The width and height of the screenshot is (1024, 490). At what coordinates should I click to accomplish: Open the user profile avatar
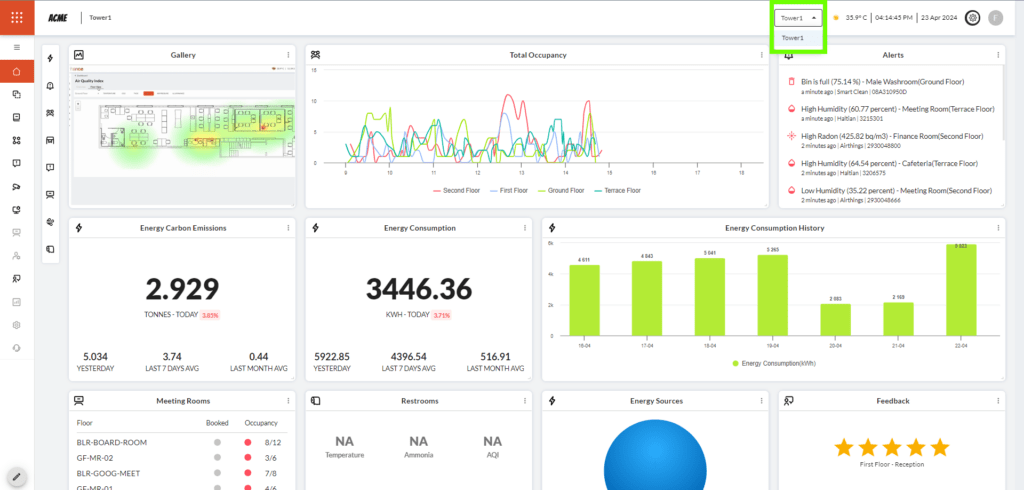[x=995, y=17]
